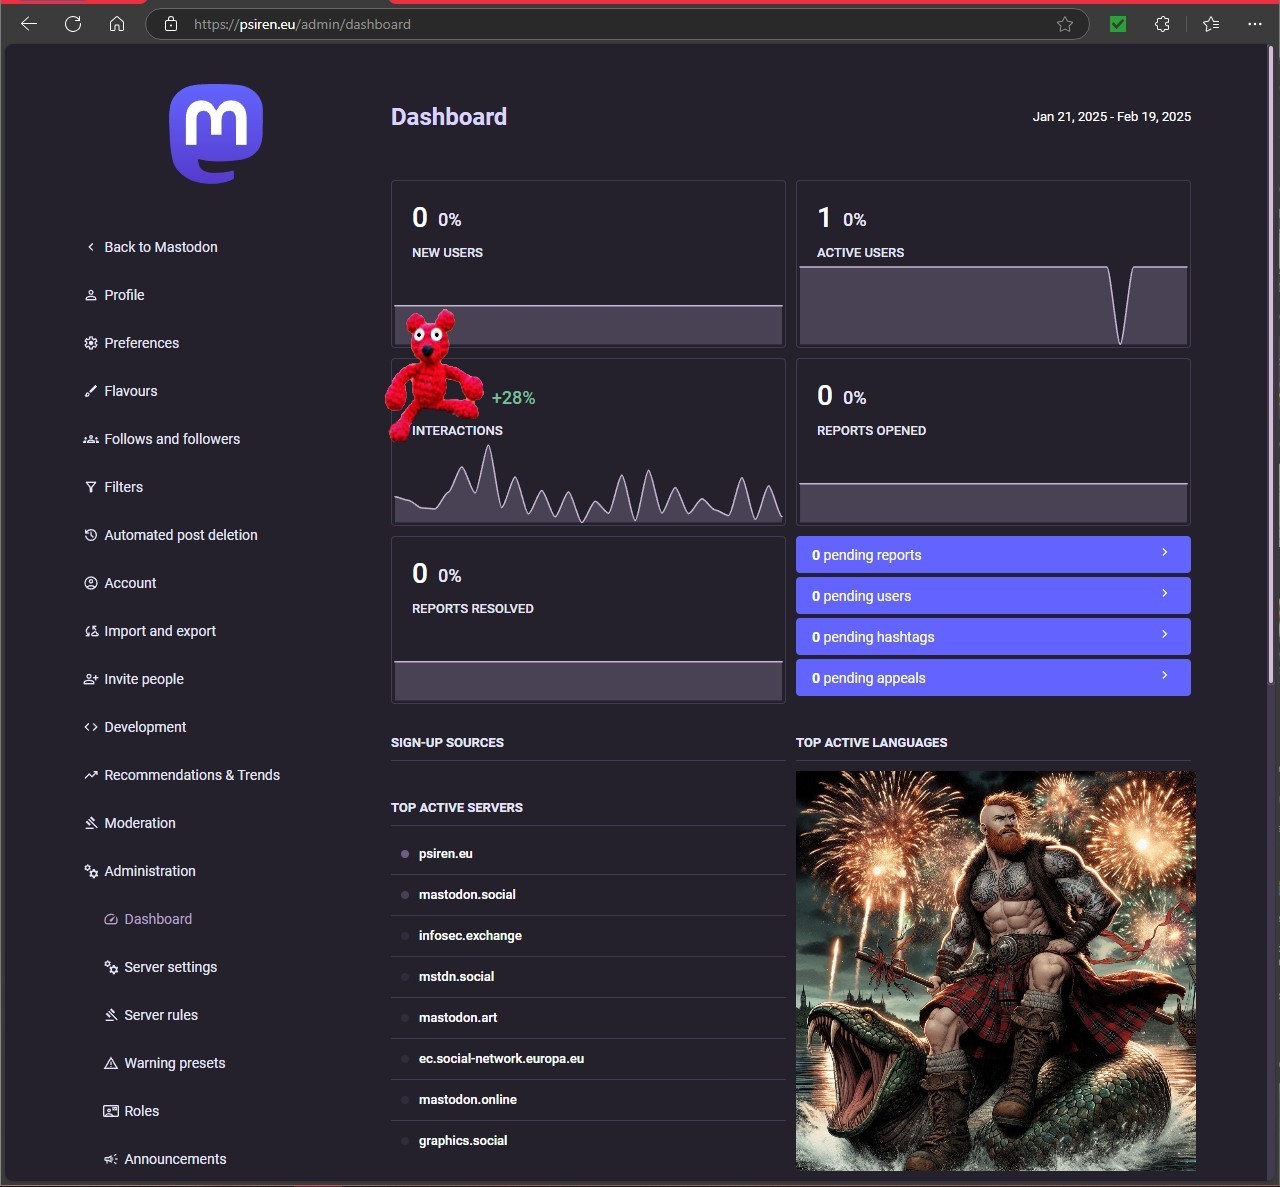1280x1187 pixels.
Task: Click mastodon.social in top active servers
Action: (467, 895)
